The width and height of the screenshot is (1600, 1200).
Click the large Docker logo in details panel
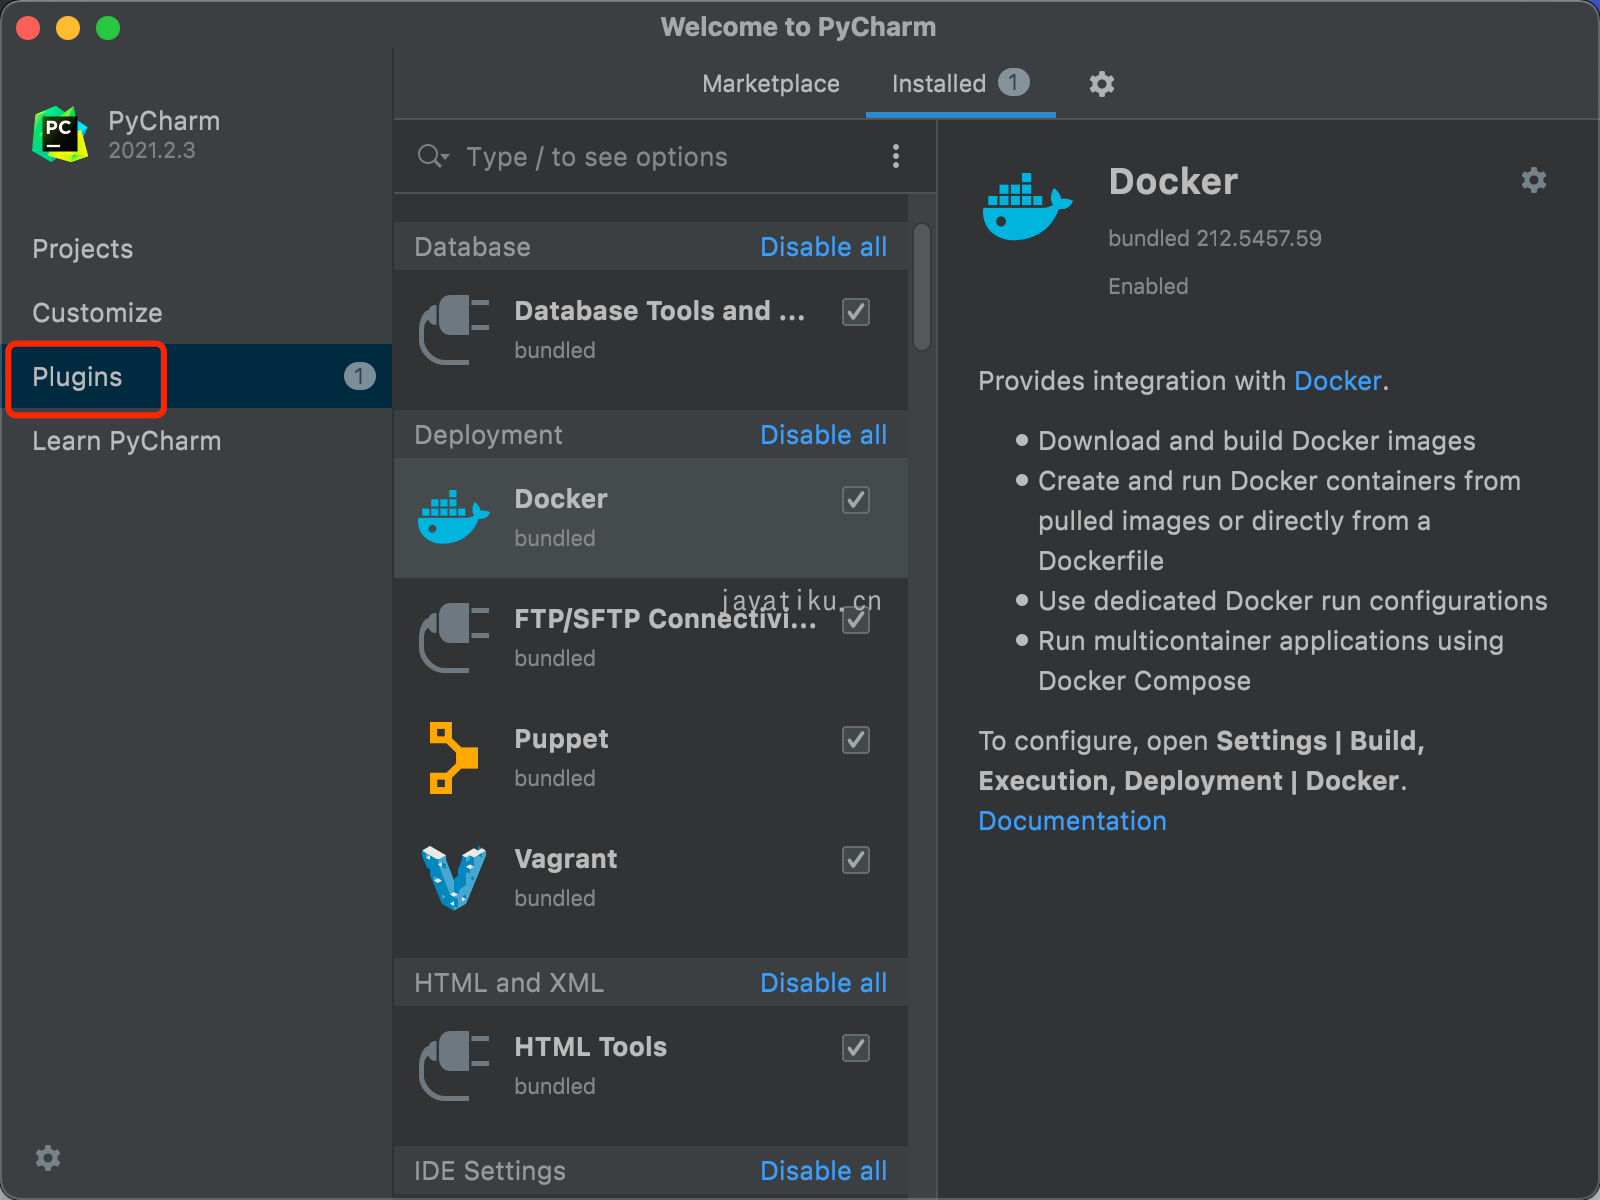(x=1027, y=207)
